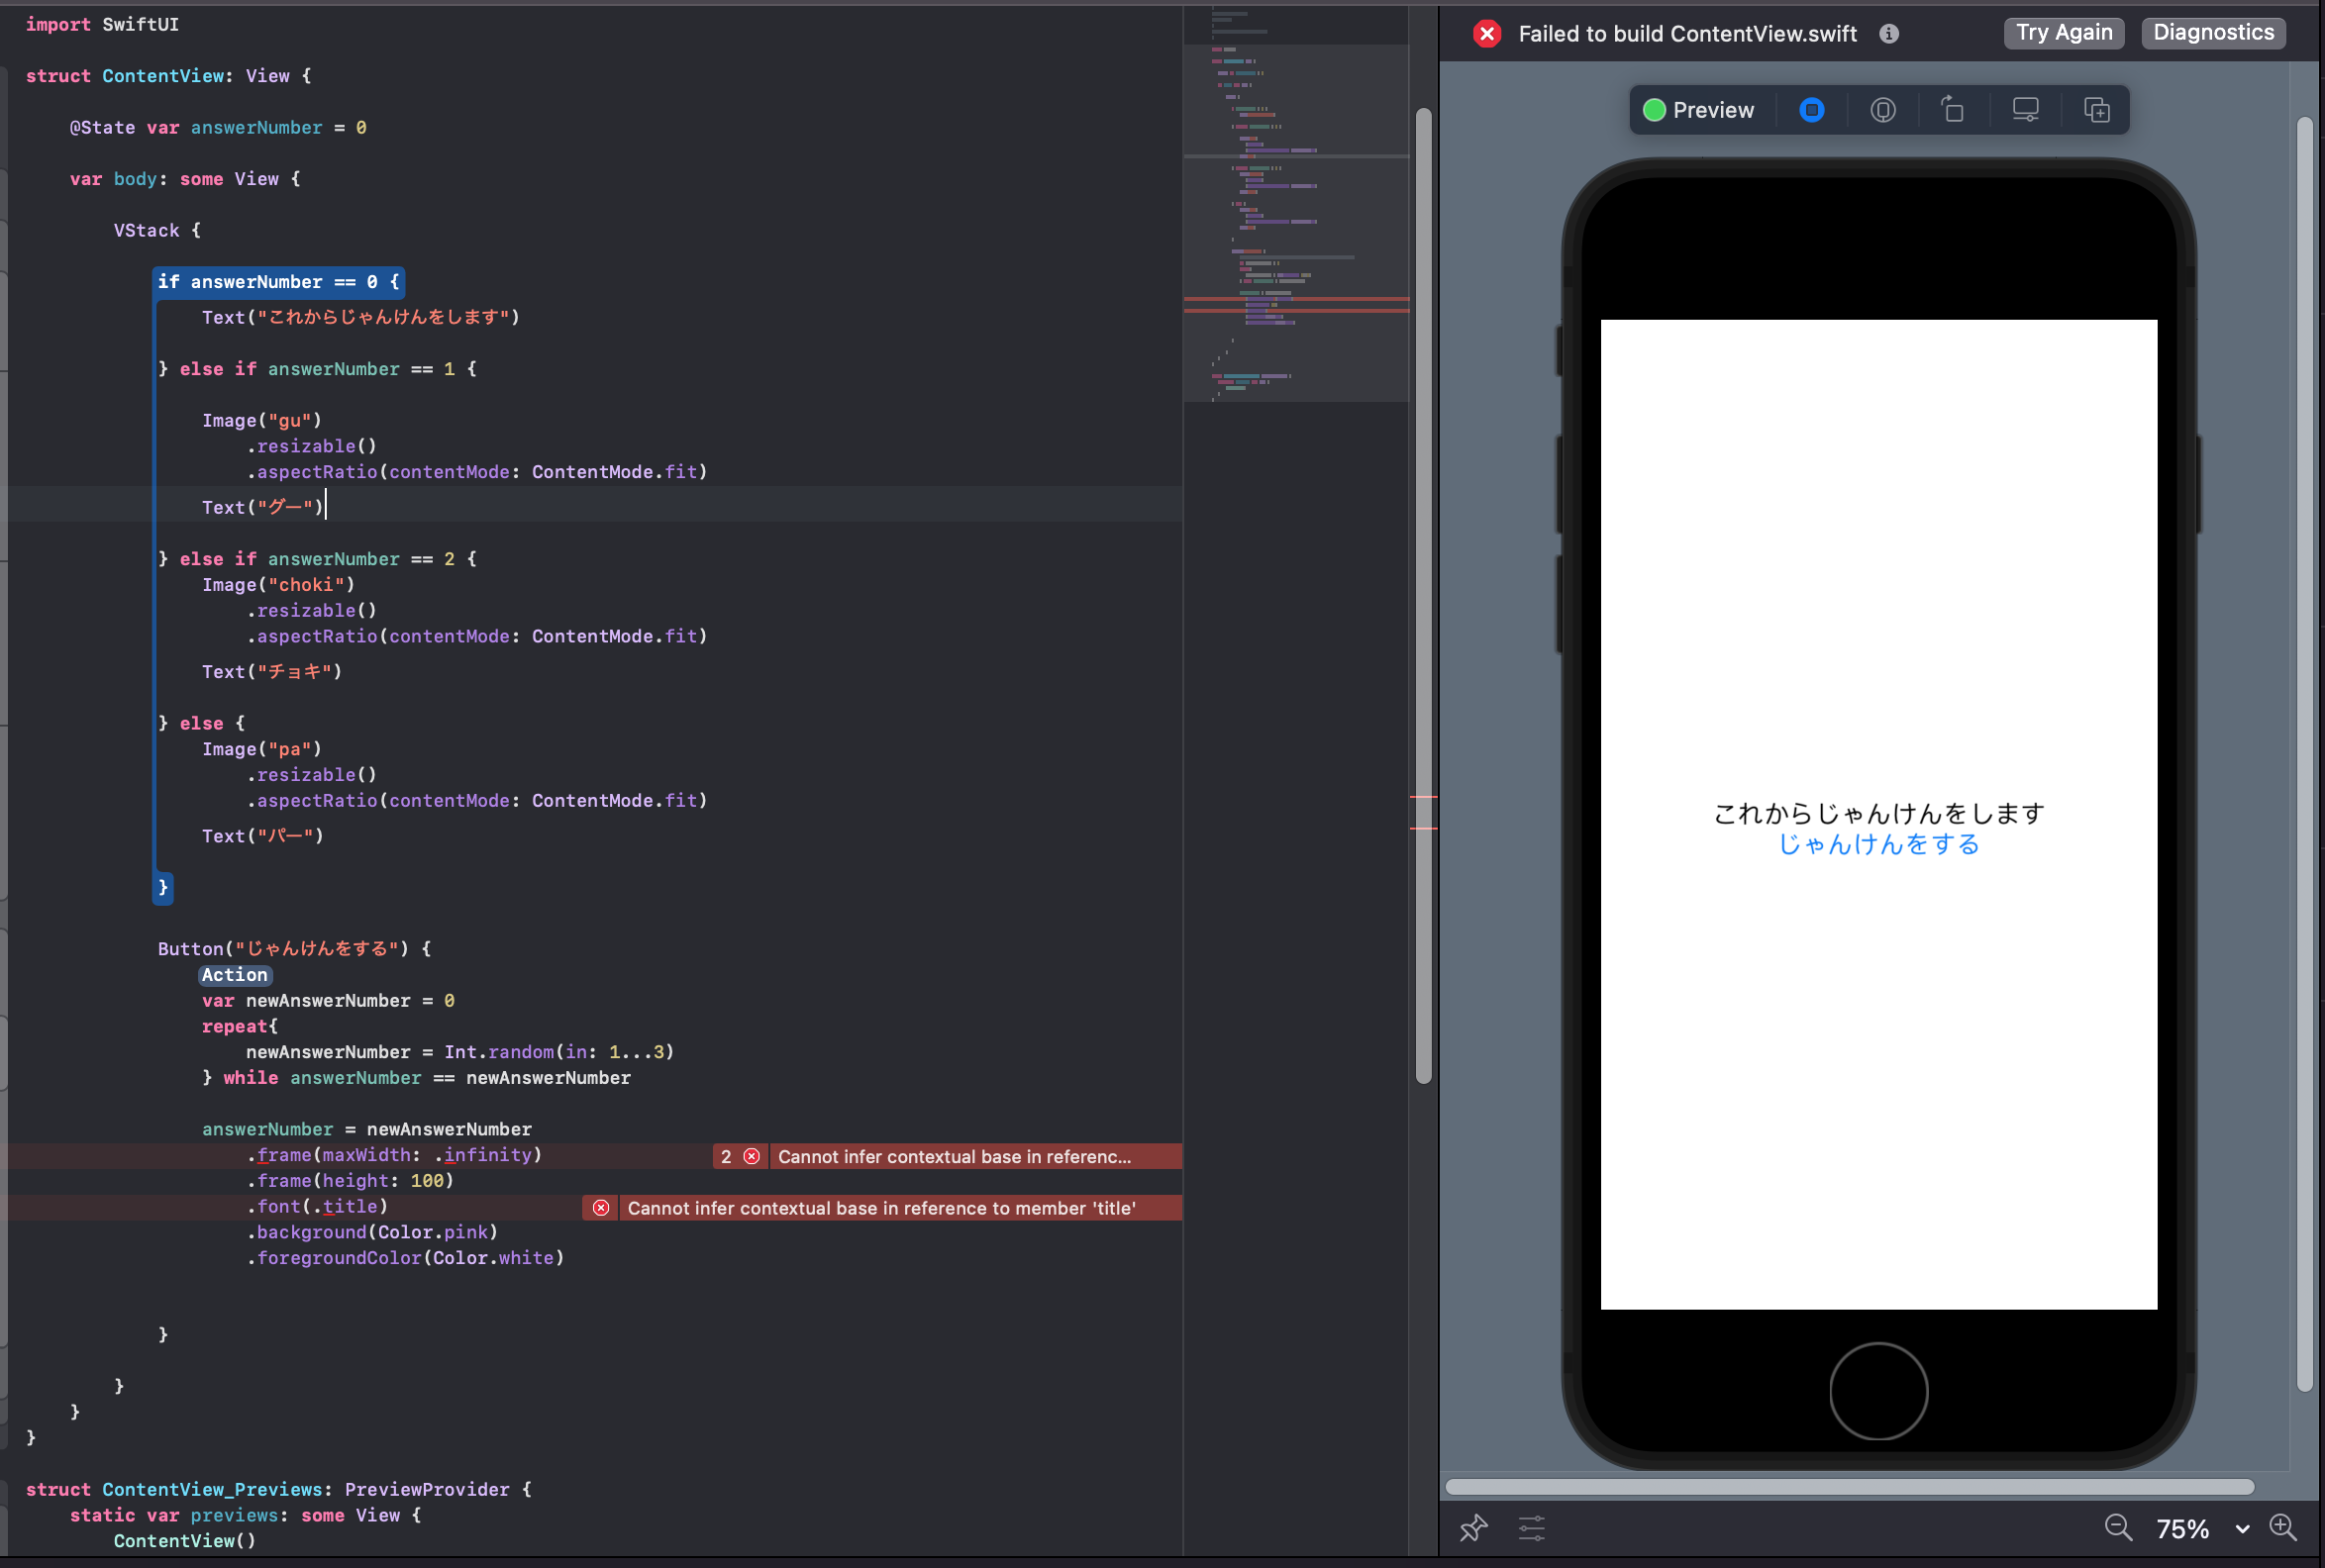Open canvas adjustment sliders icon

[x=1531, y=1528]
